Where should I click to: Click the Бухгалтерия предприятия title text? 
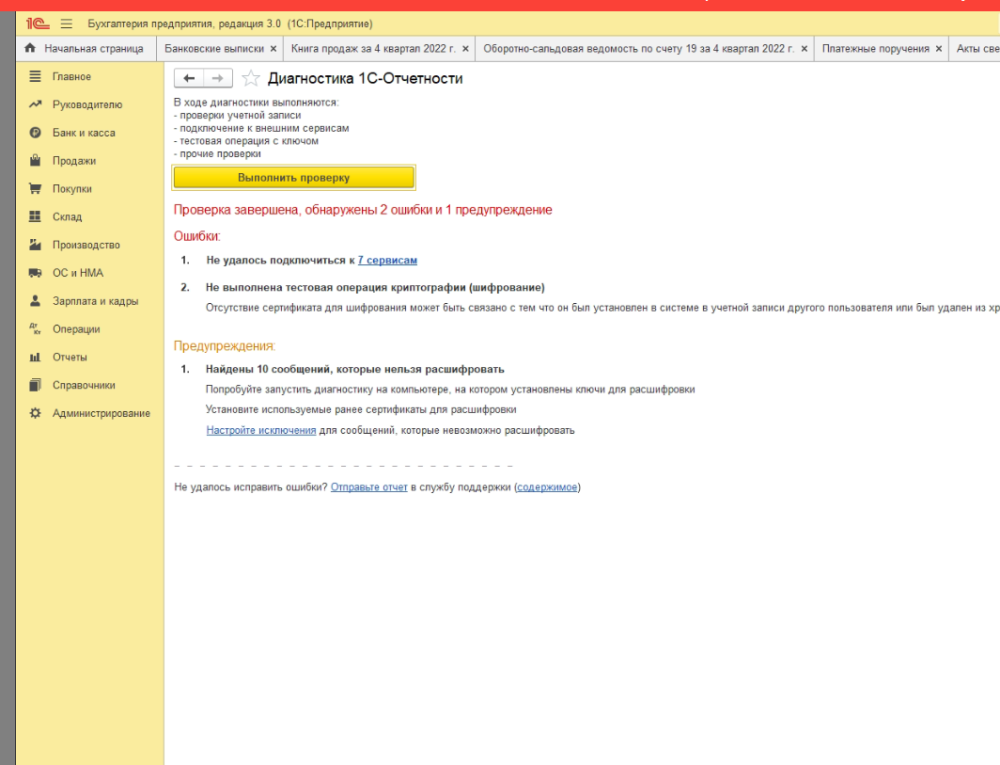pos(230,24)
